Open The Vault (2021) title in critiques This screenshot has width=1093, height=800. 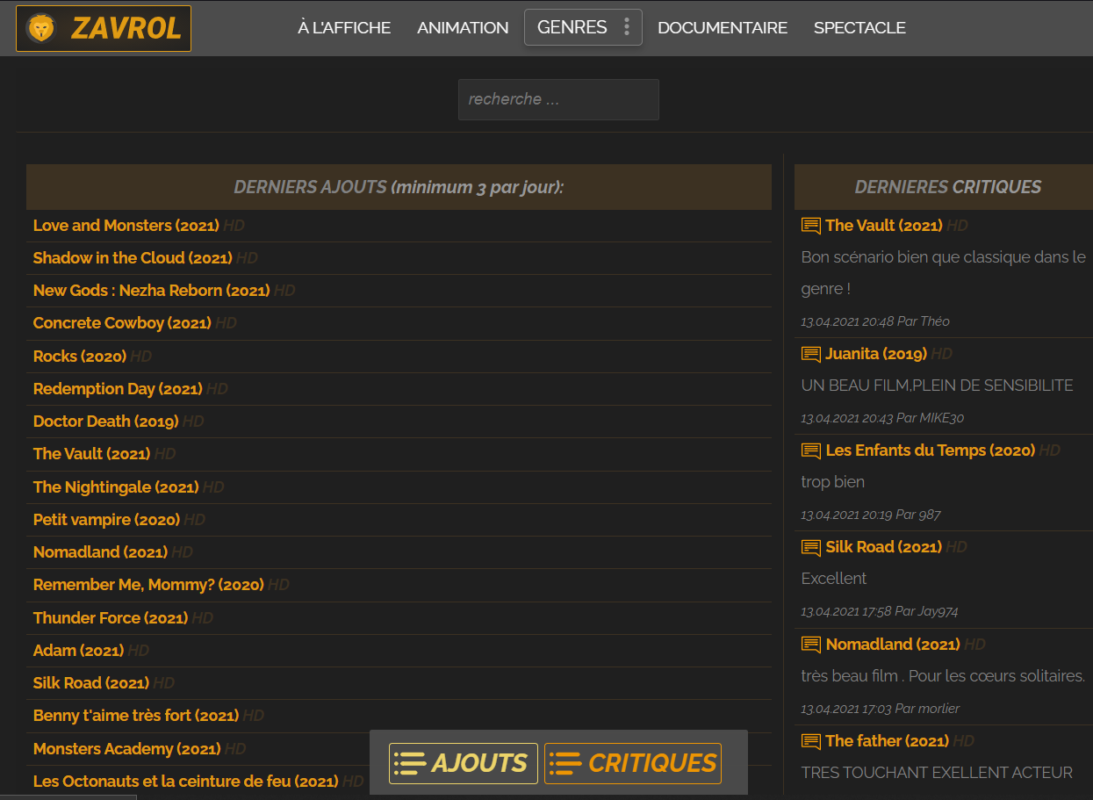click(884, 225)
